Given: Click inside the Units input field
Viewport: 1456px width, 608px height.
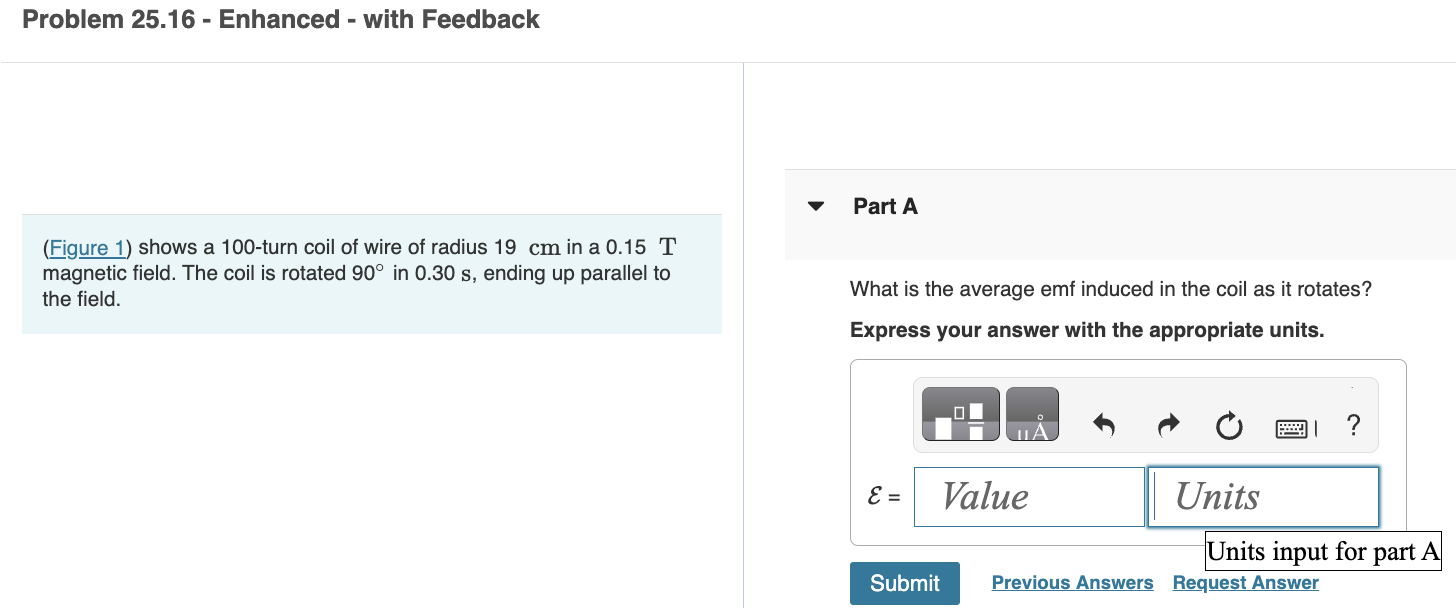Looking at the screenshot, I should click(1263, 496).
